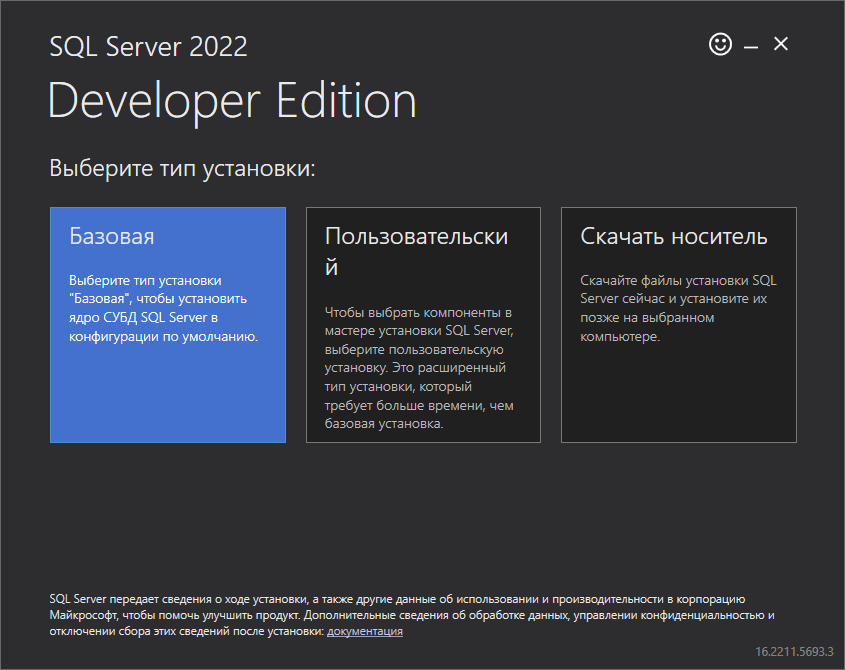This screenshot has height=670, width=845.
Task: Click the smiley face feedback icon
Action: (720, 45)
